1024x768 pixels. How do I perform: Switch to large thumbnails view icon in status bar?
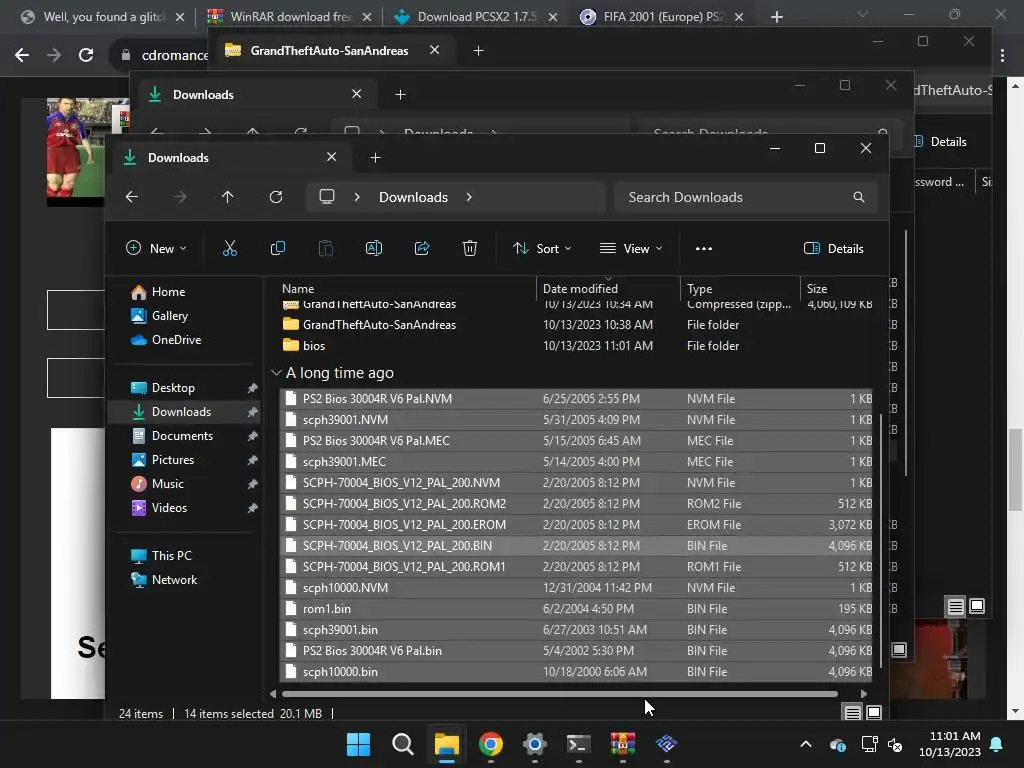coord(874,712)
